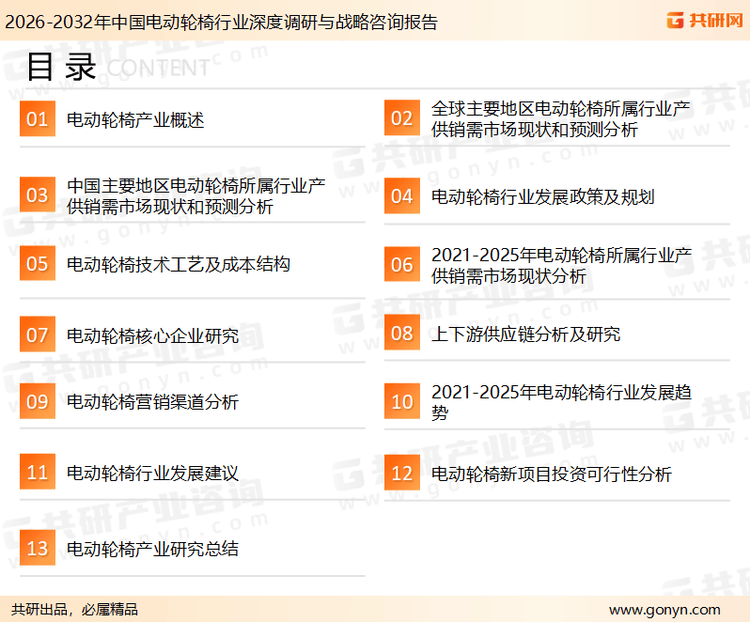Image resolution: width=750 pixels, height=622 pixels.
Task: Go to 电动轮椅新项目投资可行性分析 chapter
Action: [551, 473]
